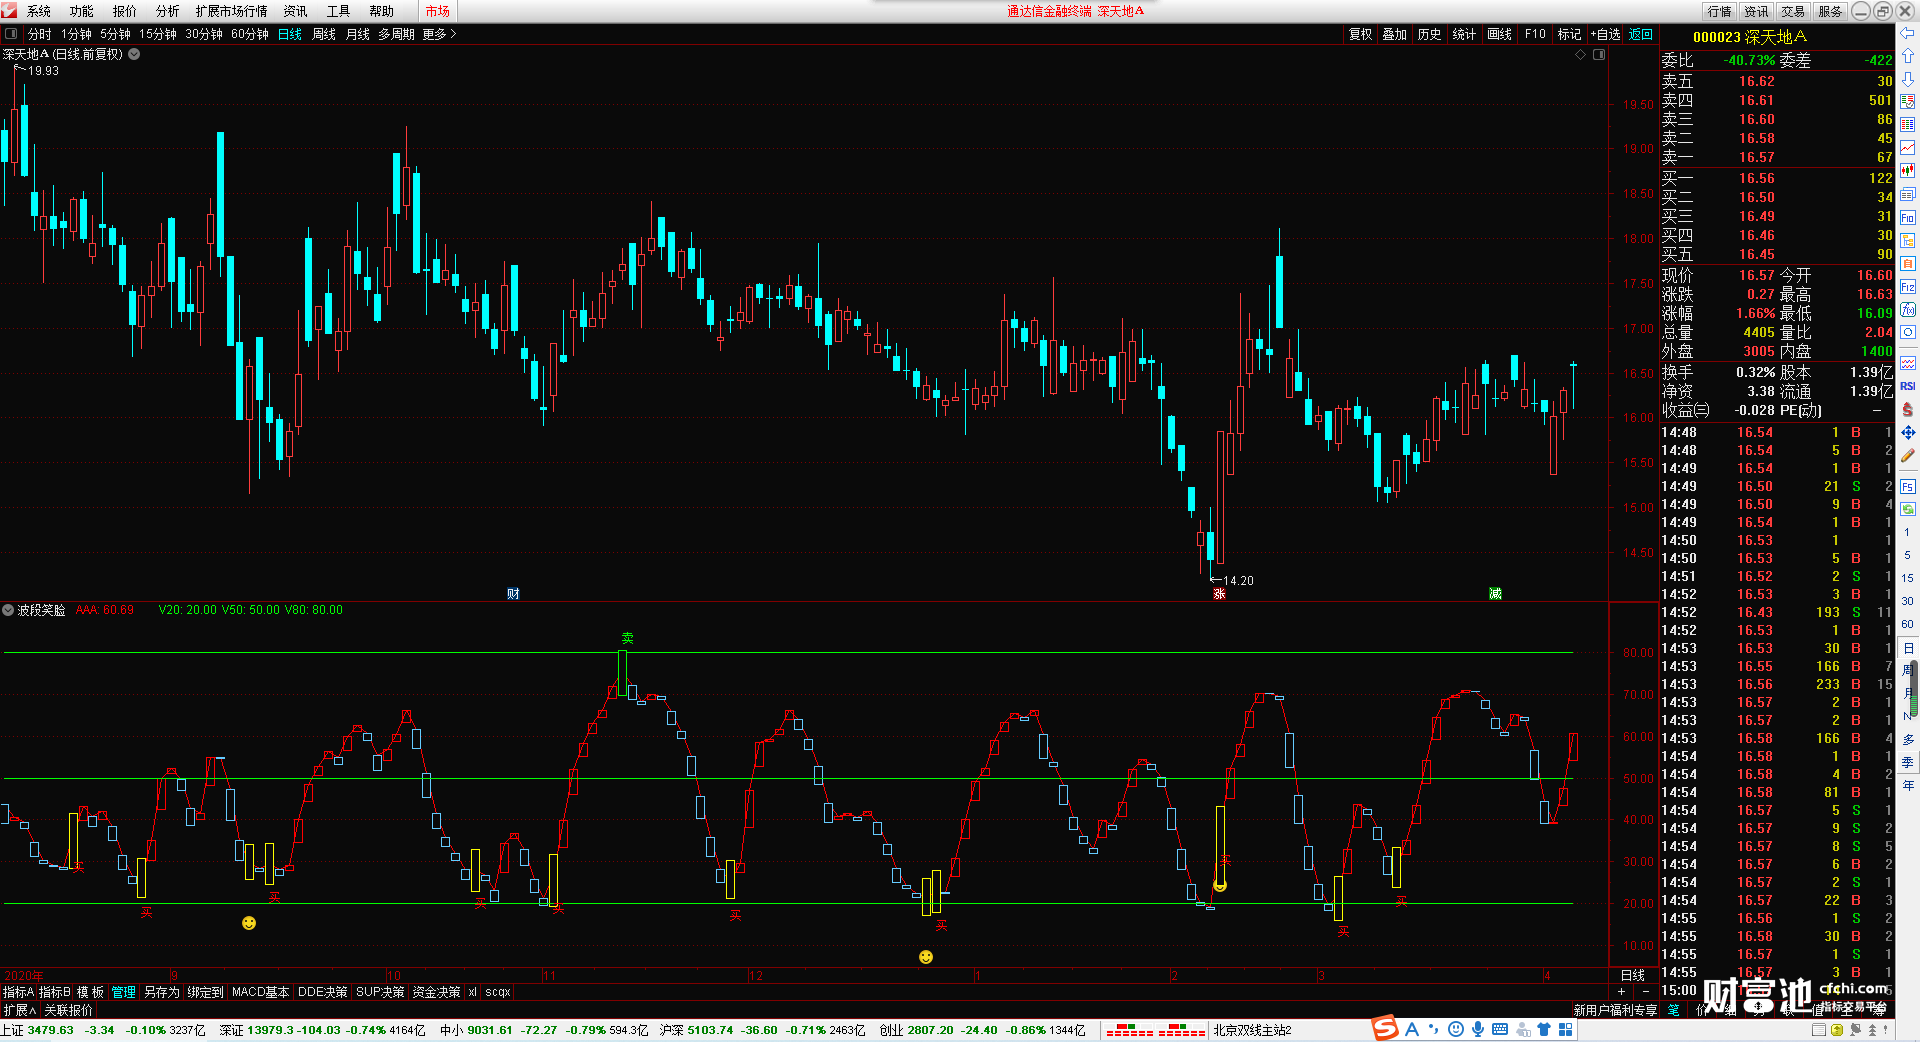This screenshot has height=1042, width=1920.
Task: Click the green refresh icon in sidebar
Action: (1908, 509)
